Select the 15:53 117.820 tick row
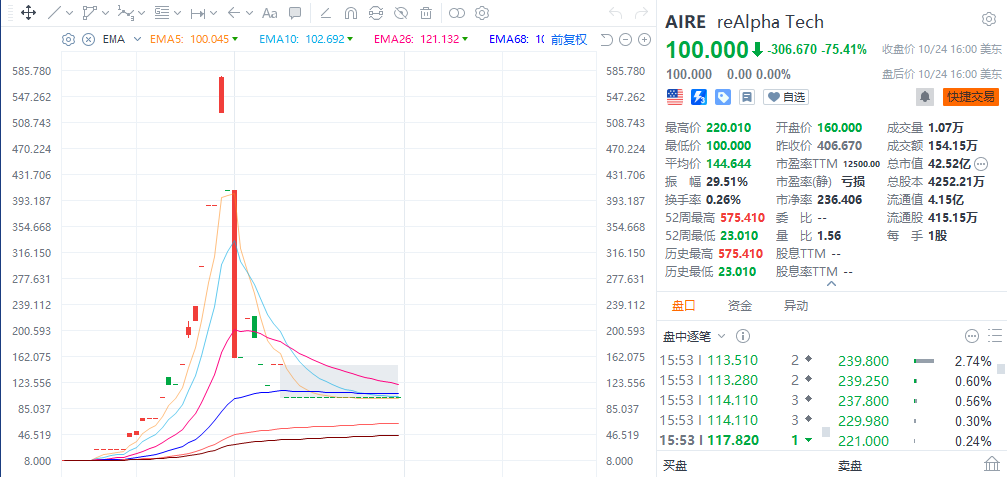This screenshot has height=477, width=1007. tap(737, 440)
